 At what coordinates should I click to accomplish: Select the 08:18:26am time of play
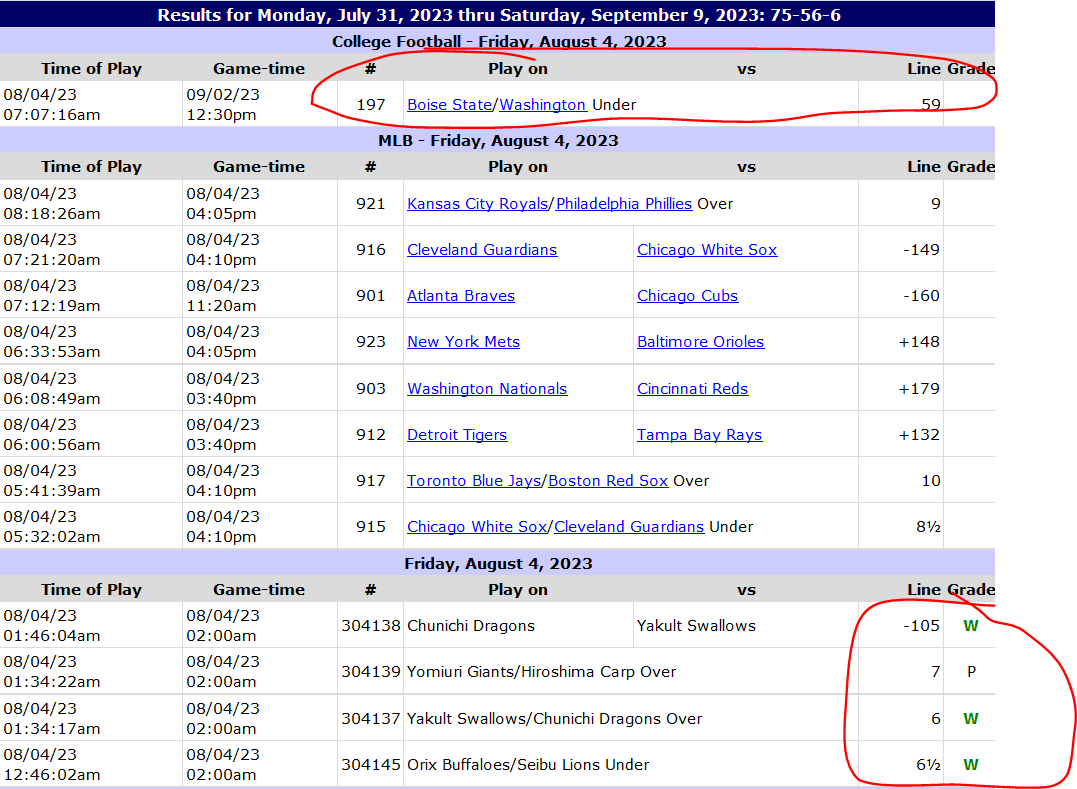[x=52, y=214]
